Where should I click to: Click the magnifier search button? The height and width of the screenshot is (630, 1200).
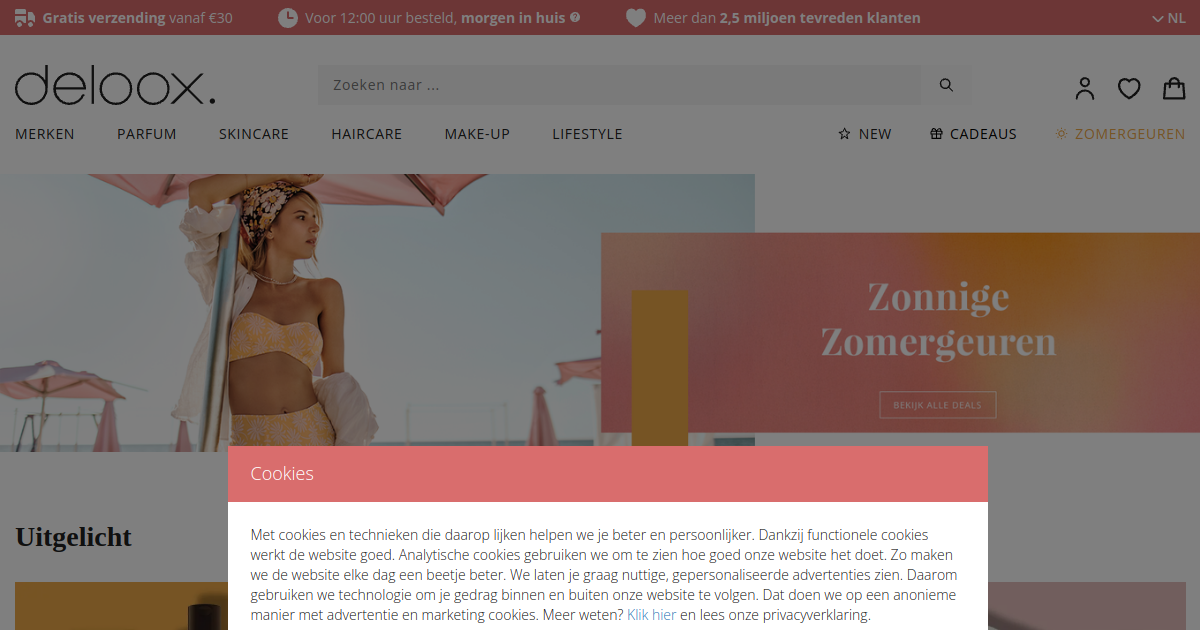[946, 85]
